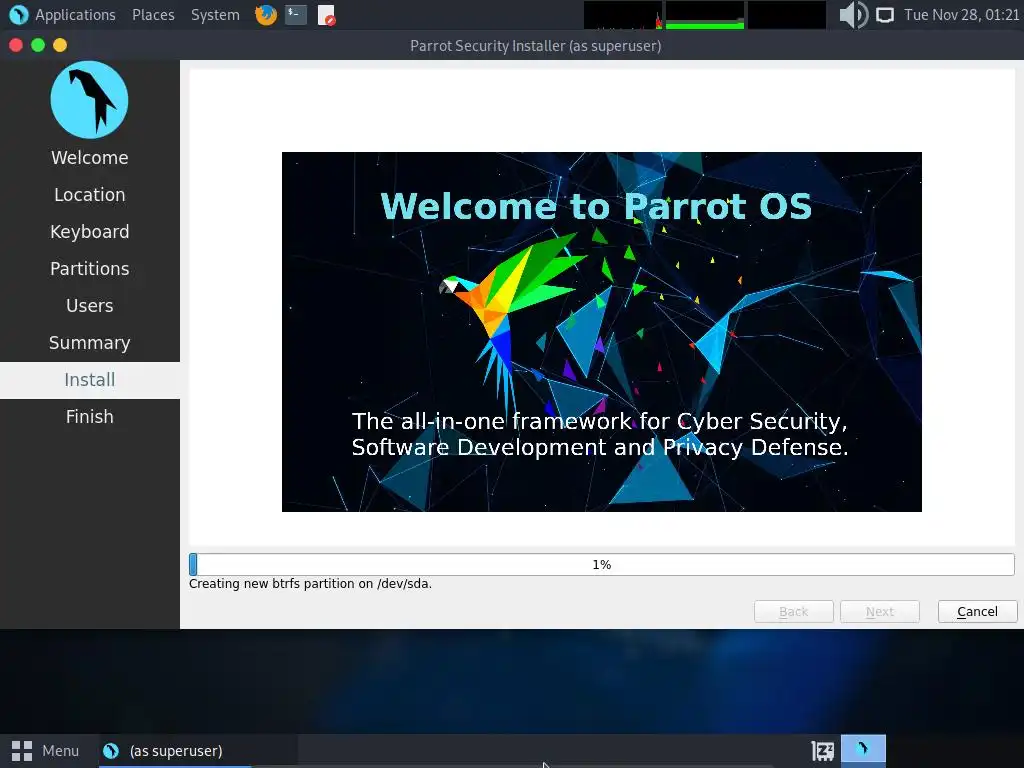Select the Location step in sidebar
Viewport: 1024px width, 768px height.
tap(89, 195)
